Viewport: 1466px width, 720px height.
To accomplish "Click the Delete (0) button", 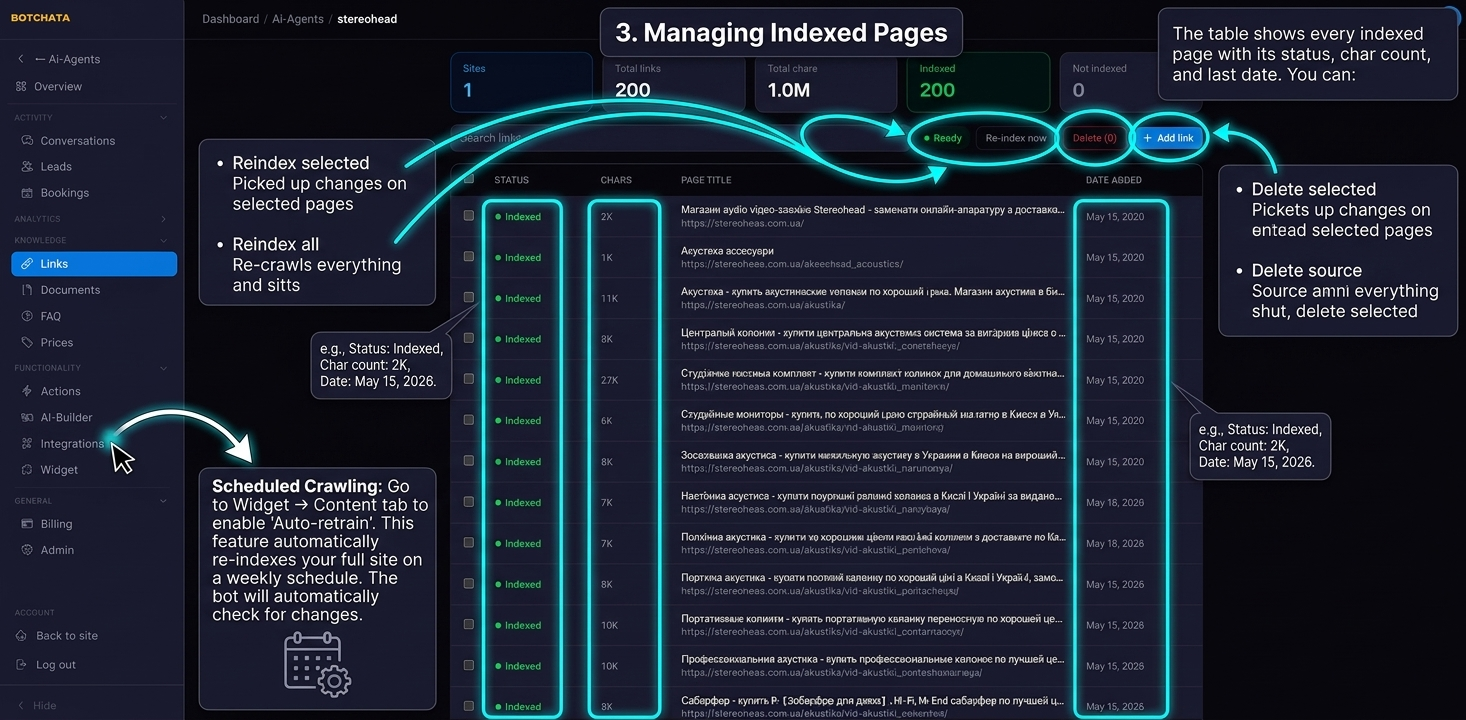I will (x=1094, y=138).
